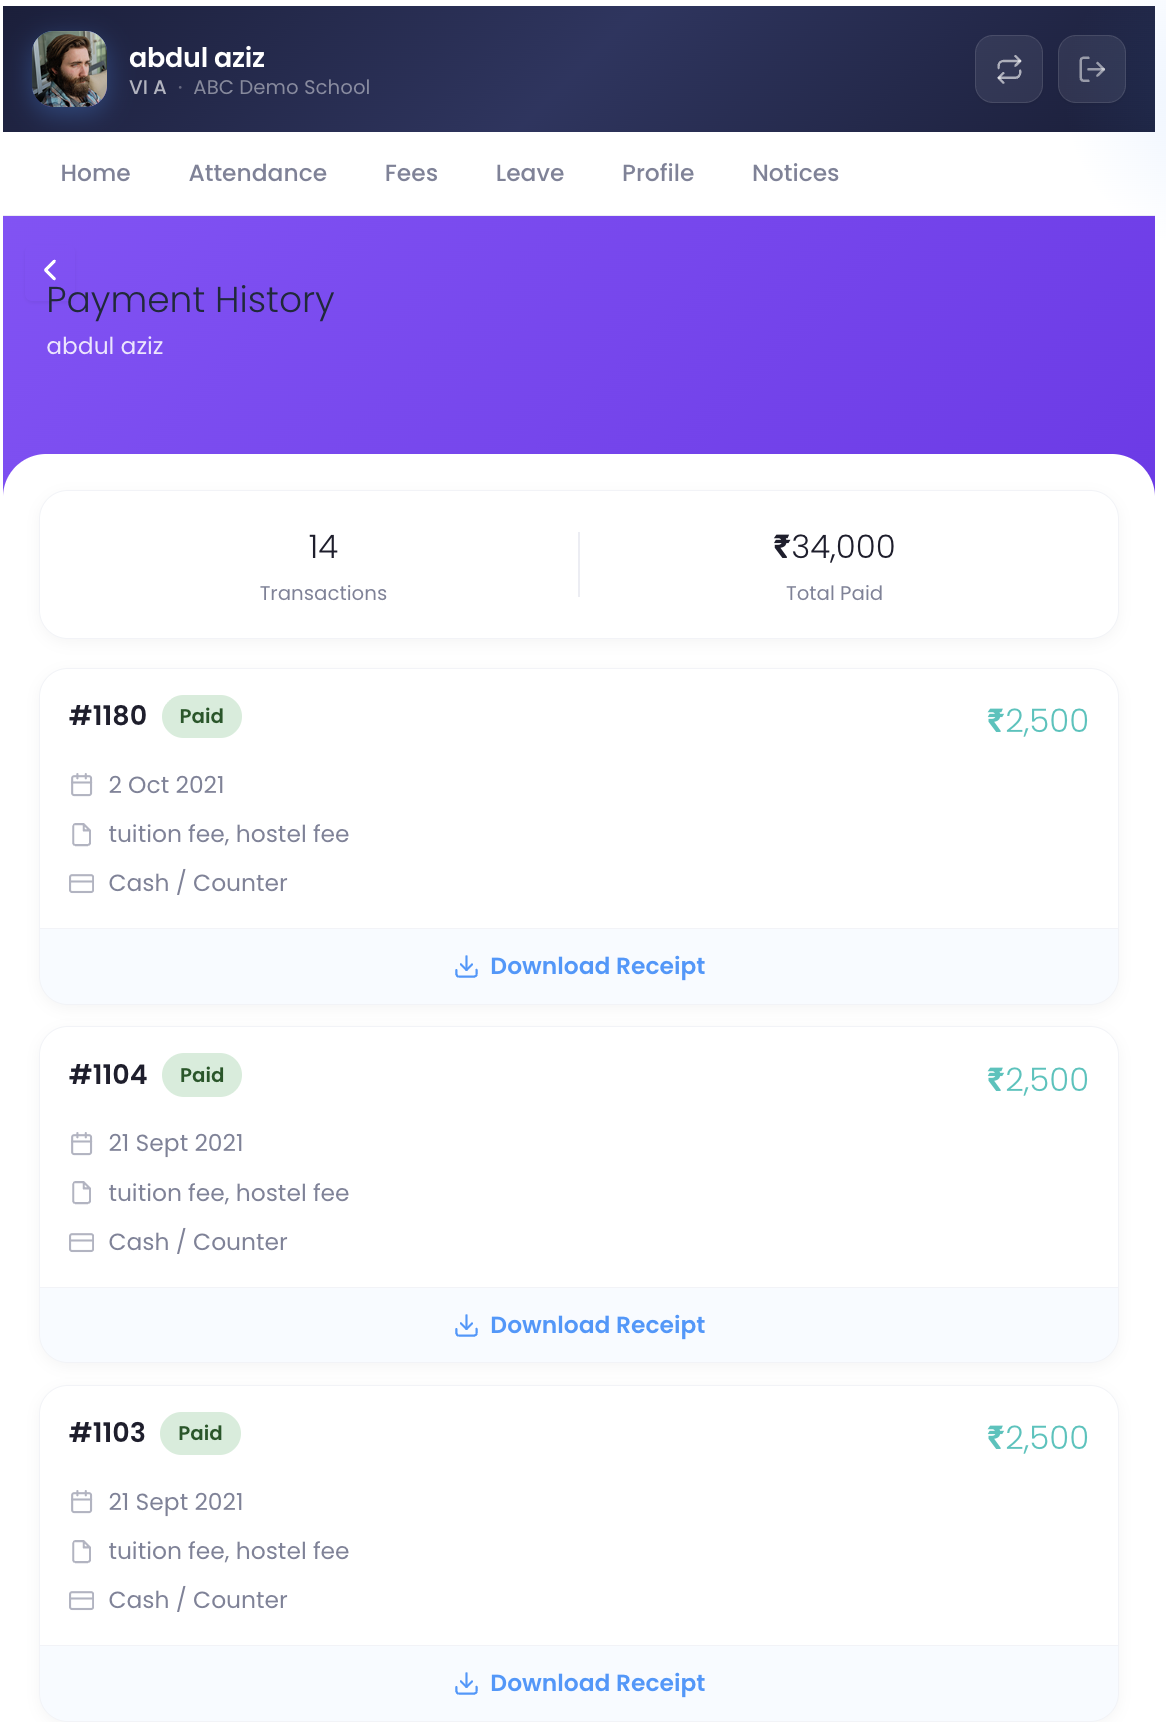1166x1722 pixels.
Task: Open the Attendance tab
Action: (257, 173)
